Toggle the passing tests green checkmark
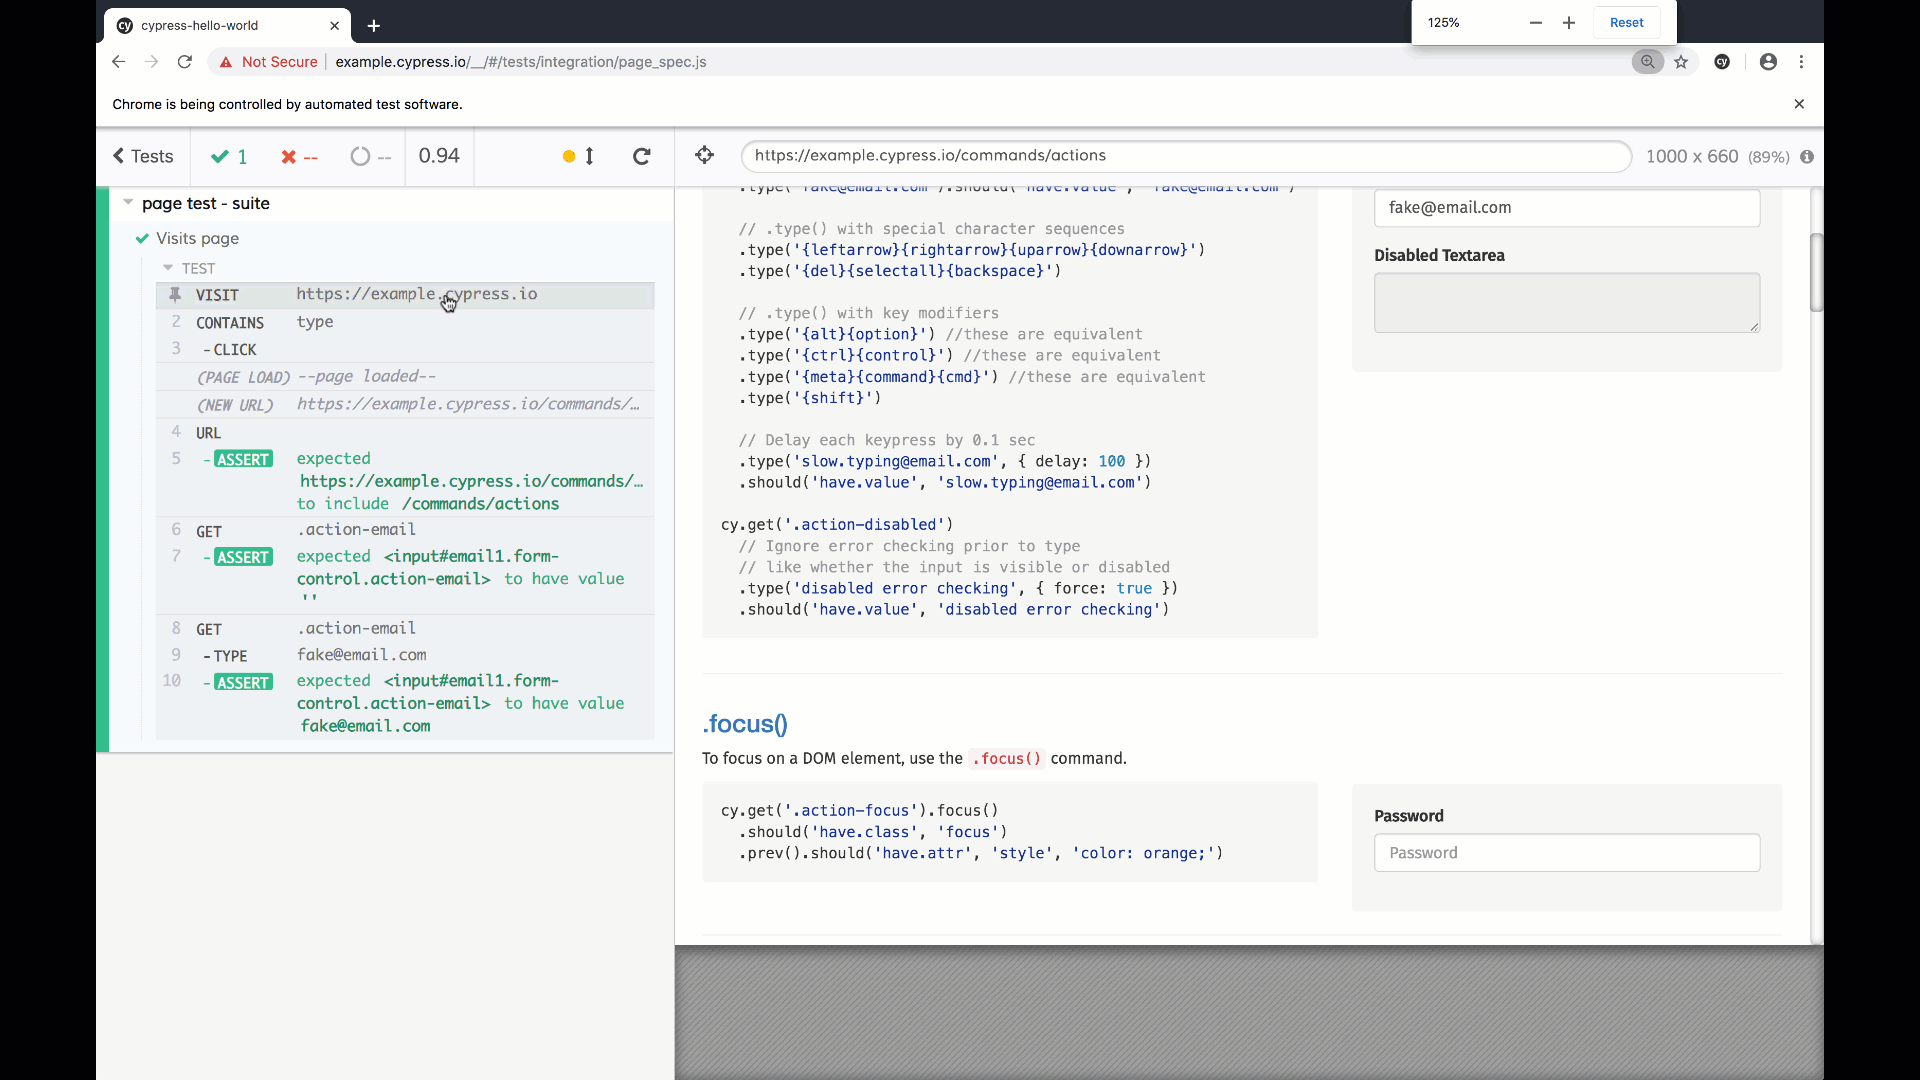 click(219, 156)
